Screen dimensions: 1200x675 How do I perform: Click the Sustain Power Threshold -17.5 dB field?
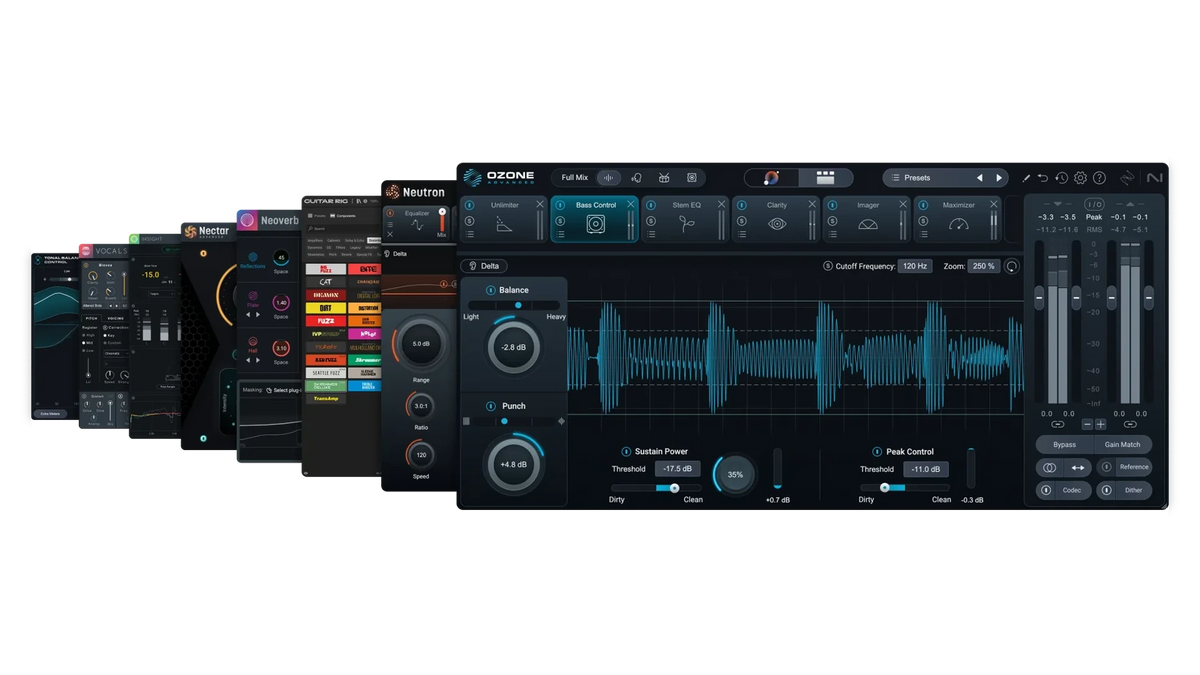pyautogui.click(x=678, y=469)
